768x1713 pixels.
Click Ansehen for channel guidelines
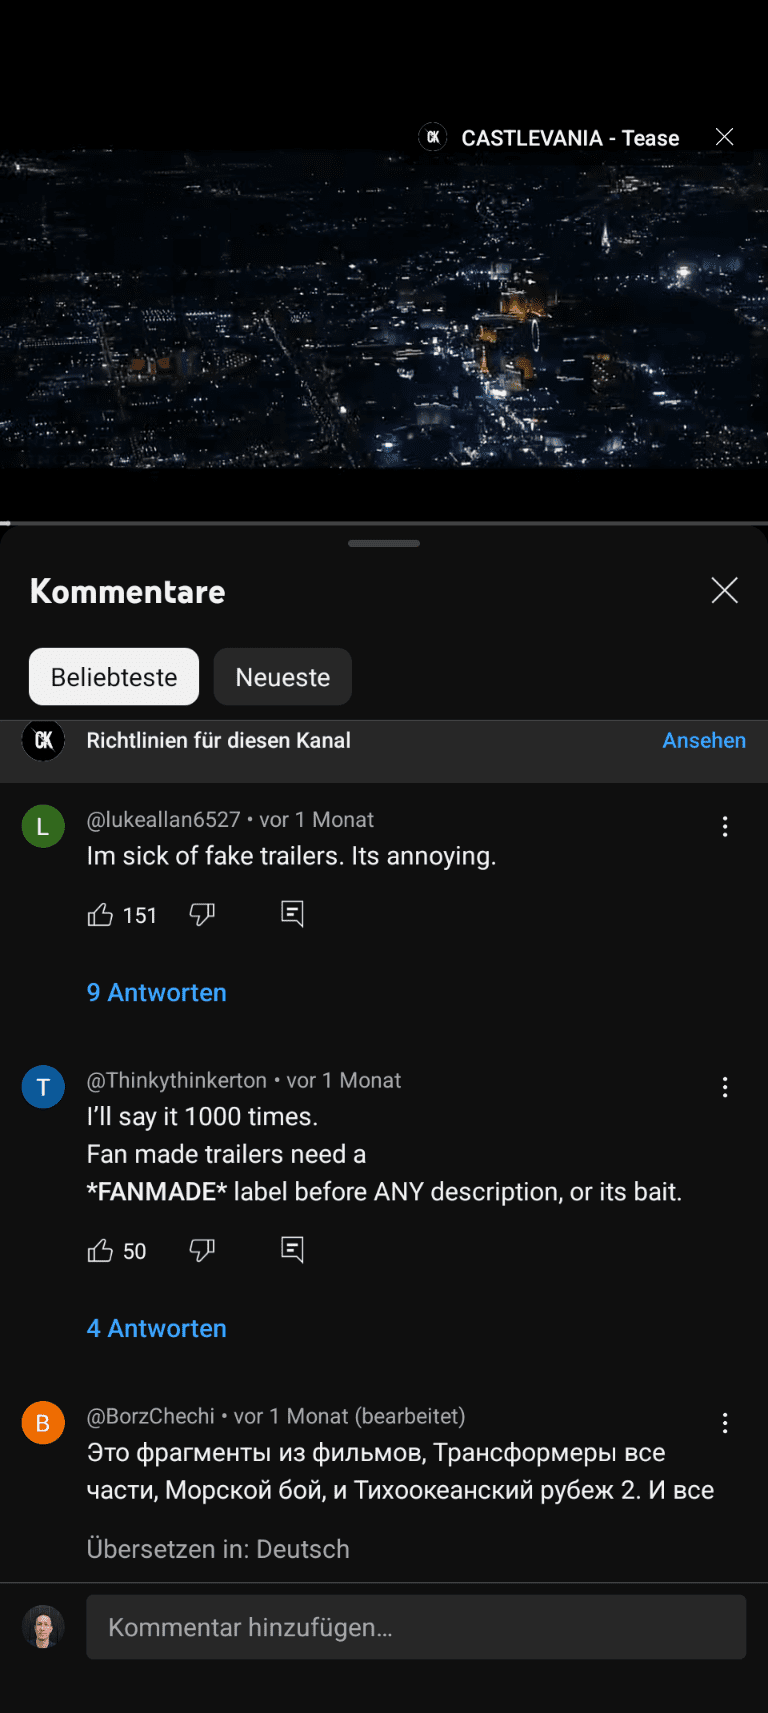(x=704, y=741)
